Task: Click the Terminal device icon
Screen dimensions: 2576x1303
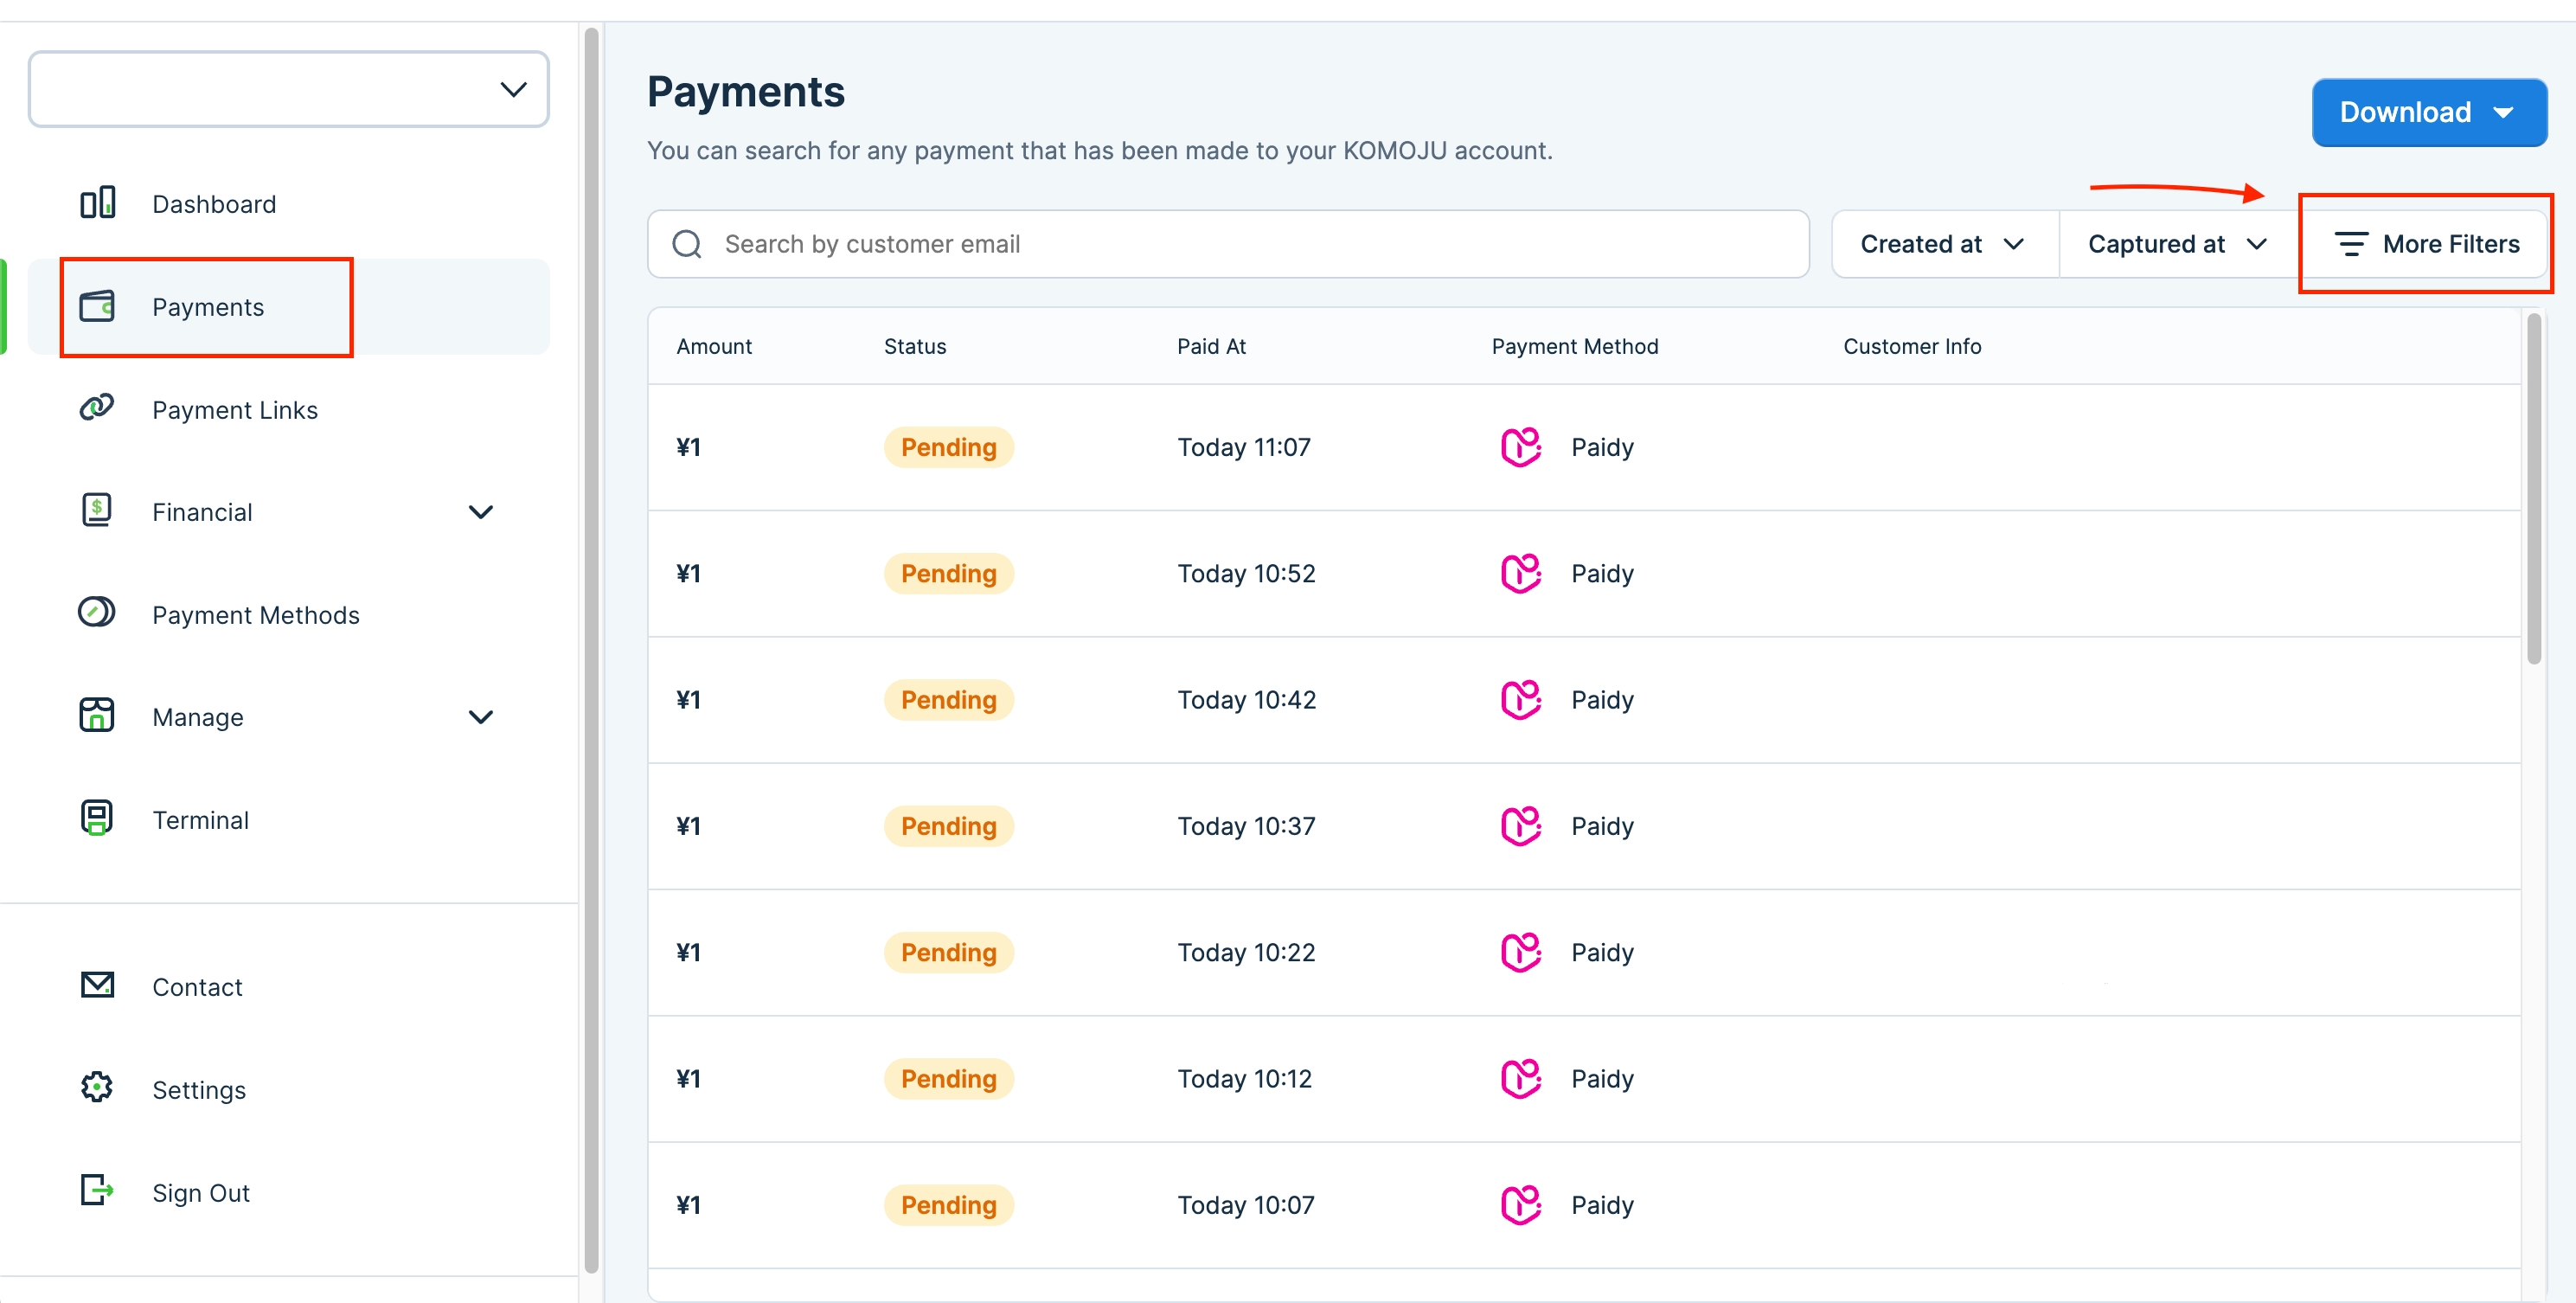Action: click(97, 818)
